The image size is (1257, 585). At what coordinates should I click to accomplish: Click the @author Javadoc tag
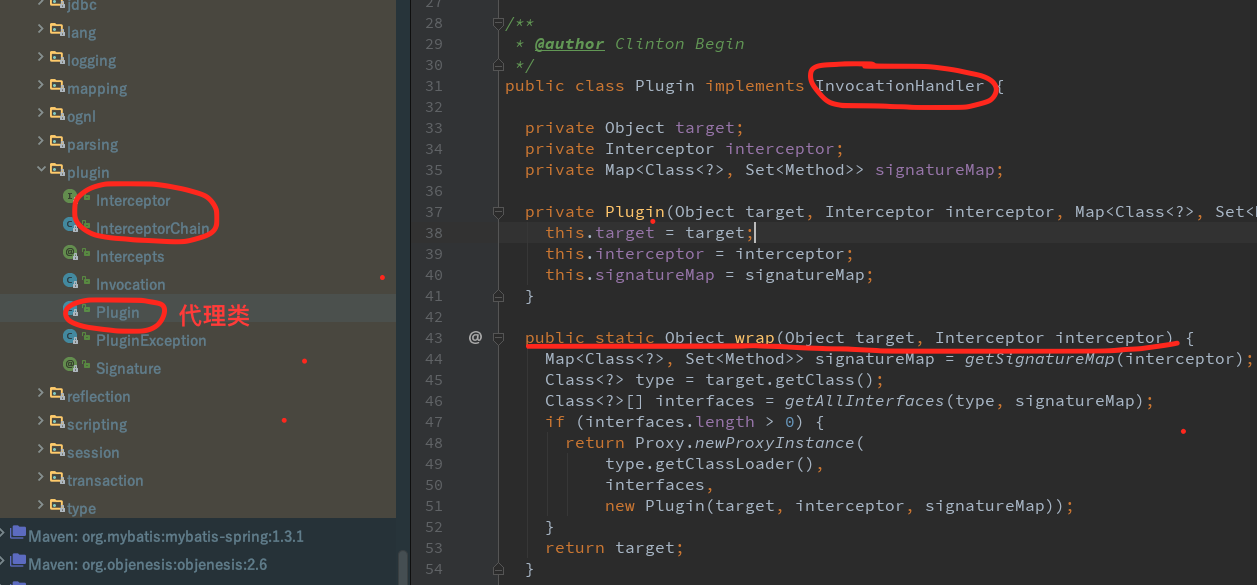(570, 44)
